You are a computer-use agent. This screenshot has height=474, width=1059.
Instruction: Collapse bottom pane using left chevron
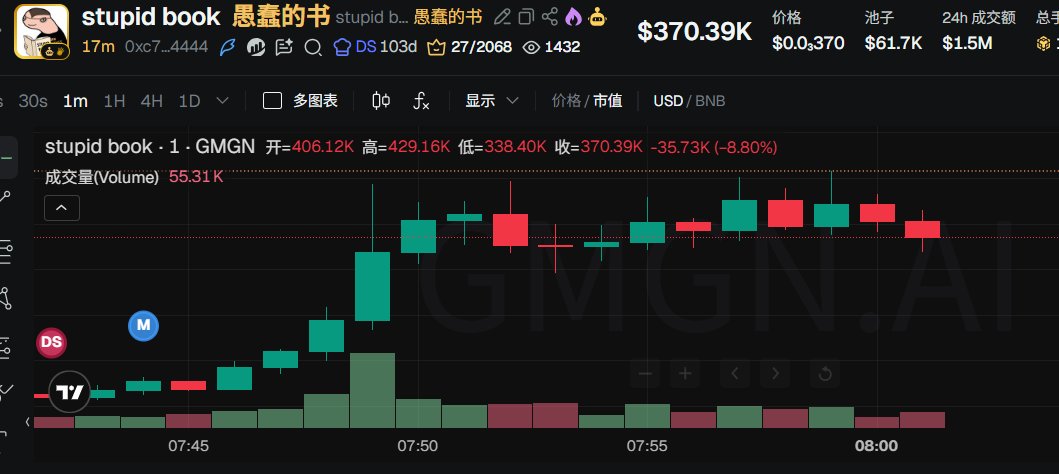tap(28, 422)
